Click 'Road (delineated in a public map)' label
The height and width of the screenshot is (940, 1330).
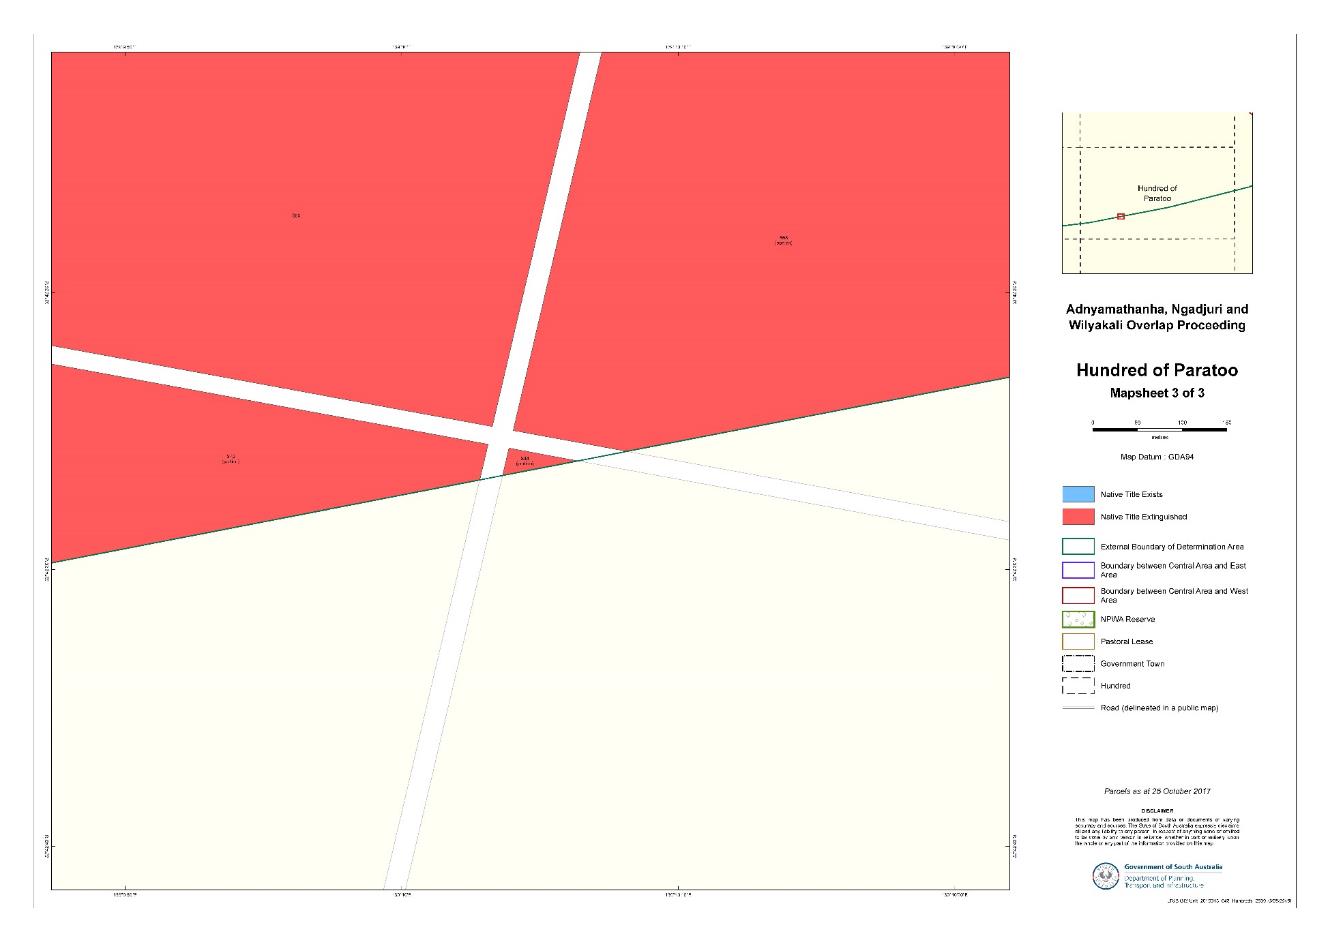[1159, 708]
